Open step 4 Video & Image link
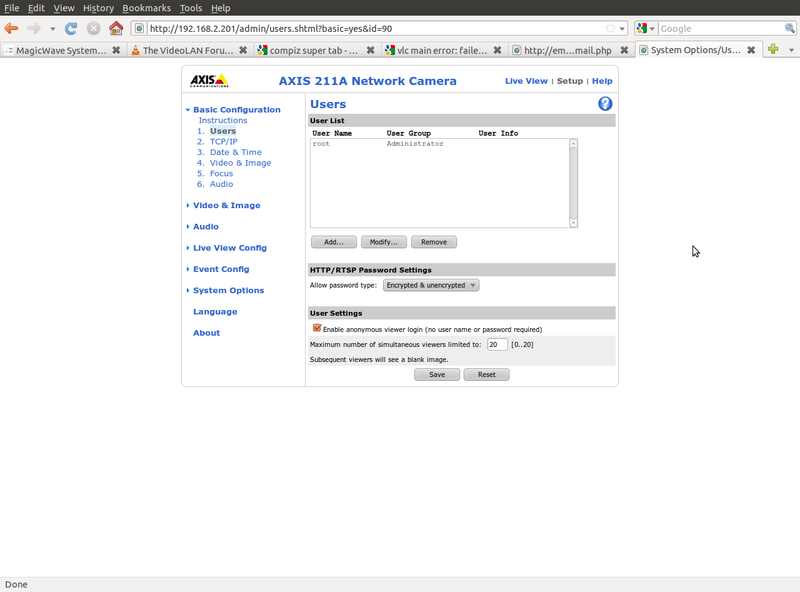Image resolution: width=800 pixels, height=592 pixels. (240, 163)
